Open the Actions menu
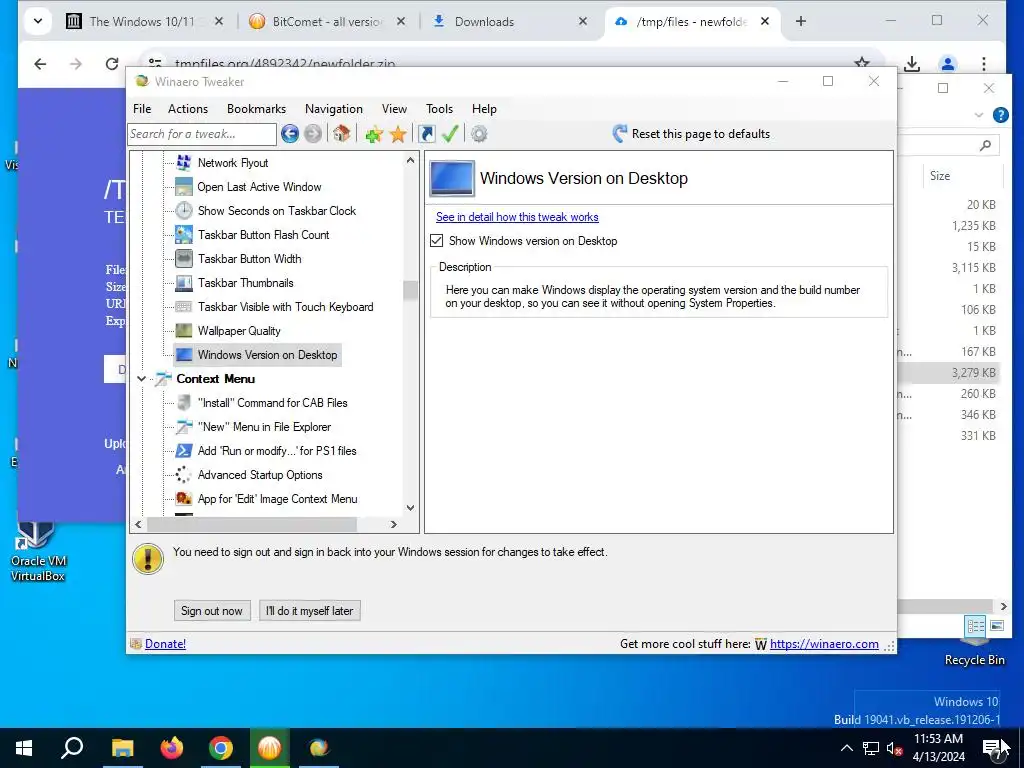The image size is (1024, 768). point(187,109)
